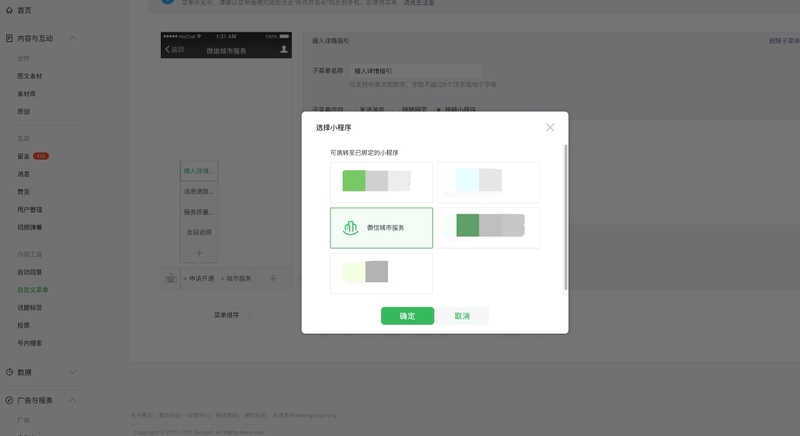Select the 类目说明 submenu in phone preview
800x436 pixels.
point(199,232)
